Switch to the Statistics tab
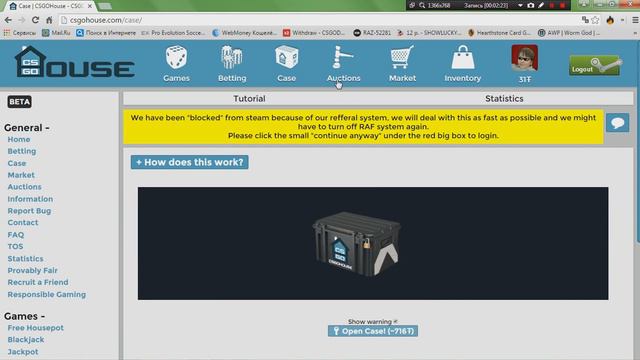 tap(504, 98)
